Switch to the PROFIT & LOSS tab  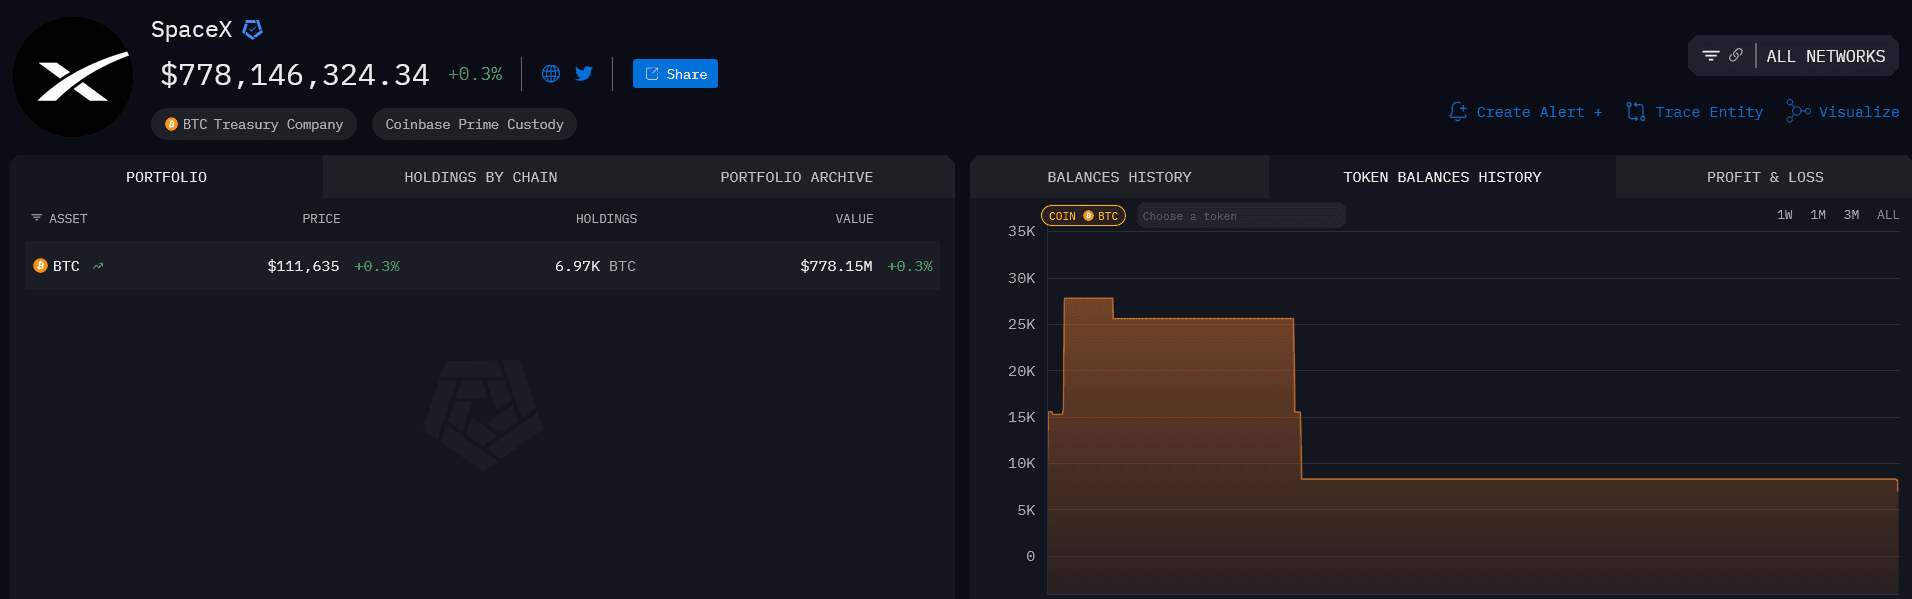pyautogui.click(x=1765, y=177)
